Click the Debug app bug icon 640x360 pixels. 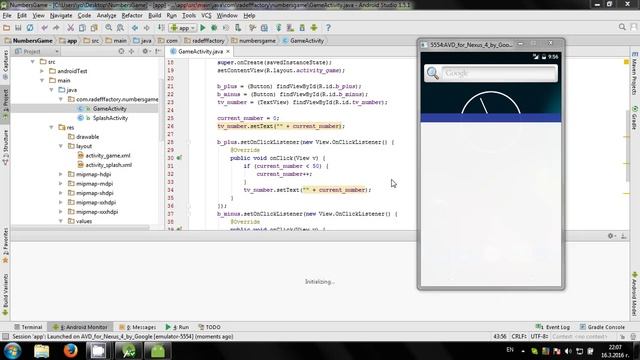214,28
